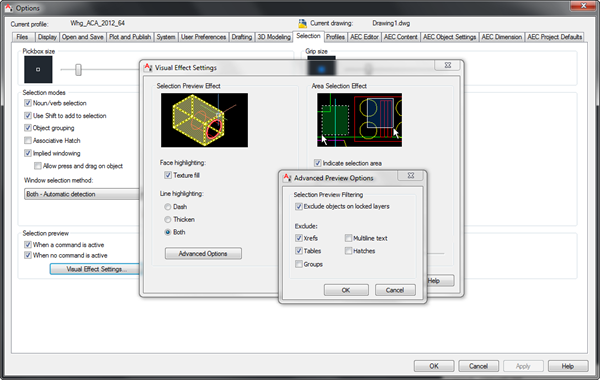Click OK in the Options dialog

(x=434, y=366)
